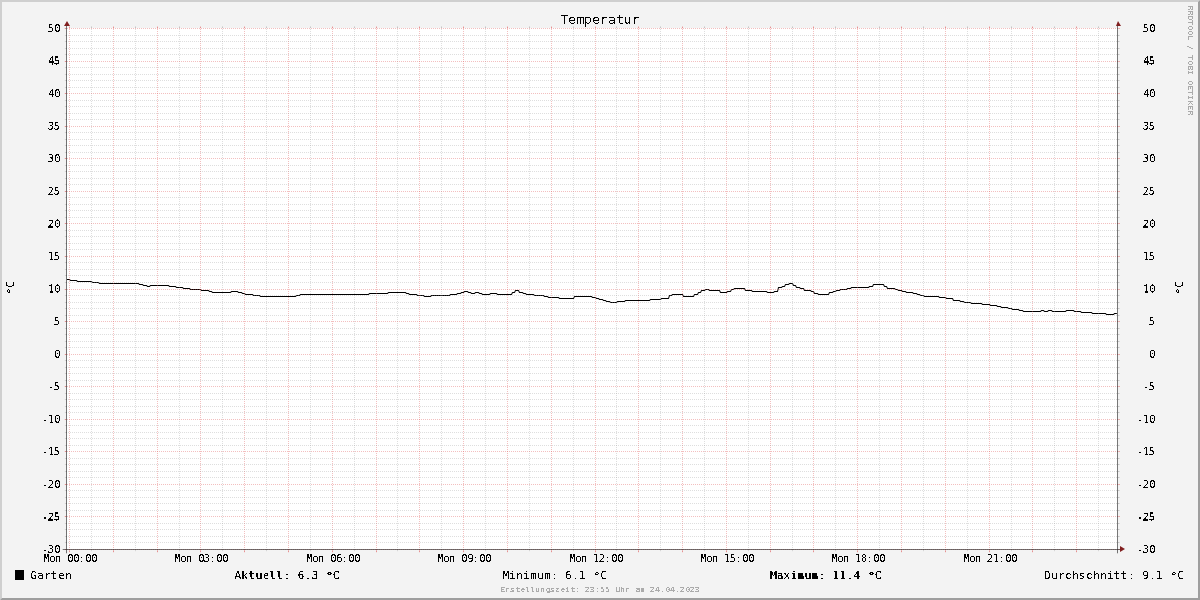Click the Mon 15:00 time axis label
The width and height of the screenshot is (1200, 600).
[x=728, y=558]
